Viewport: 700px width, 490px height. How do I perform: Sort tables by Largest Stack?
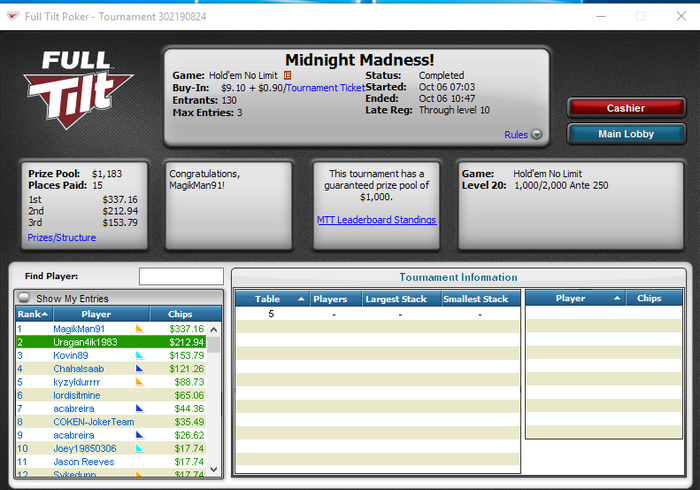[401, 299]
